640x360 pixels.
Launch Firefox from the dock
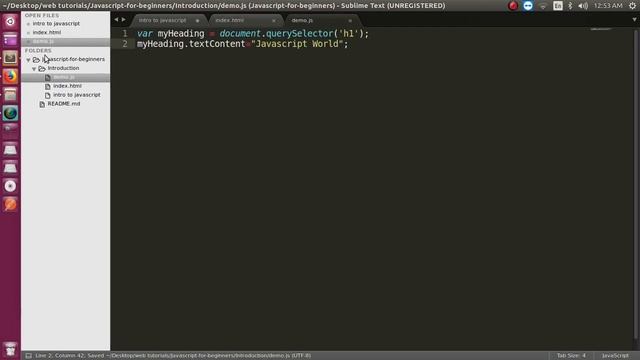(10, 76)
